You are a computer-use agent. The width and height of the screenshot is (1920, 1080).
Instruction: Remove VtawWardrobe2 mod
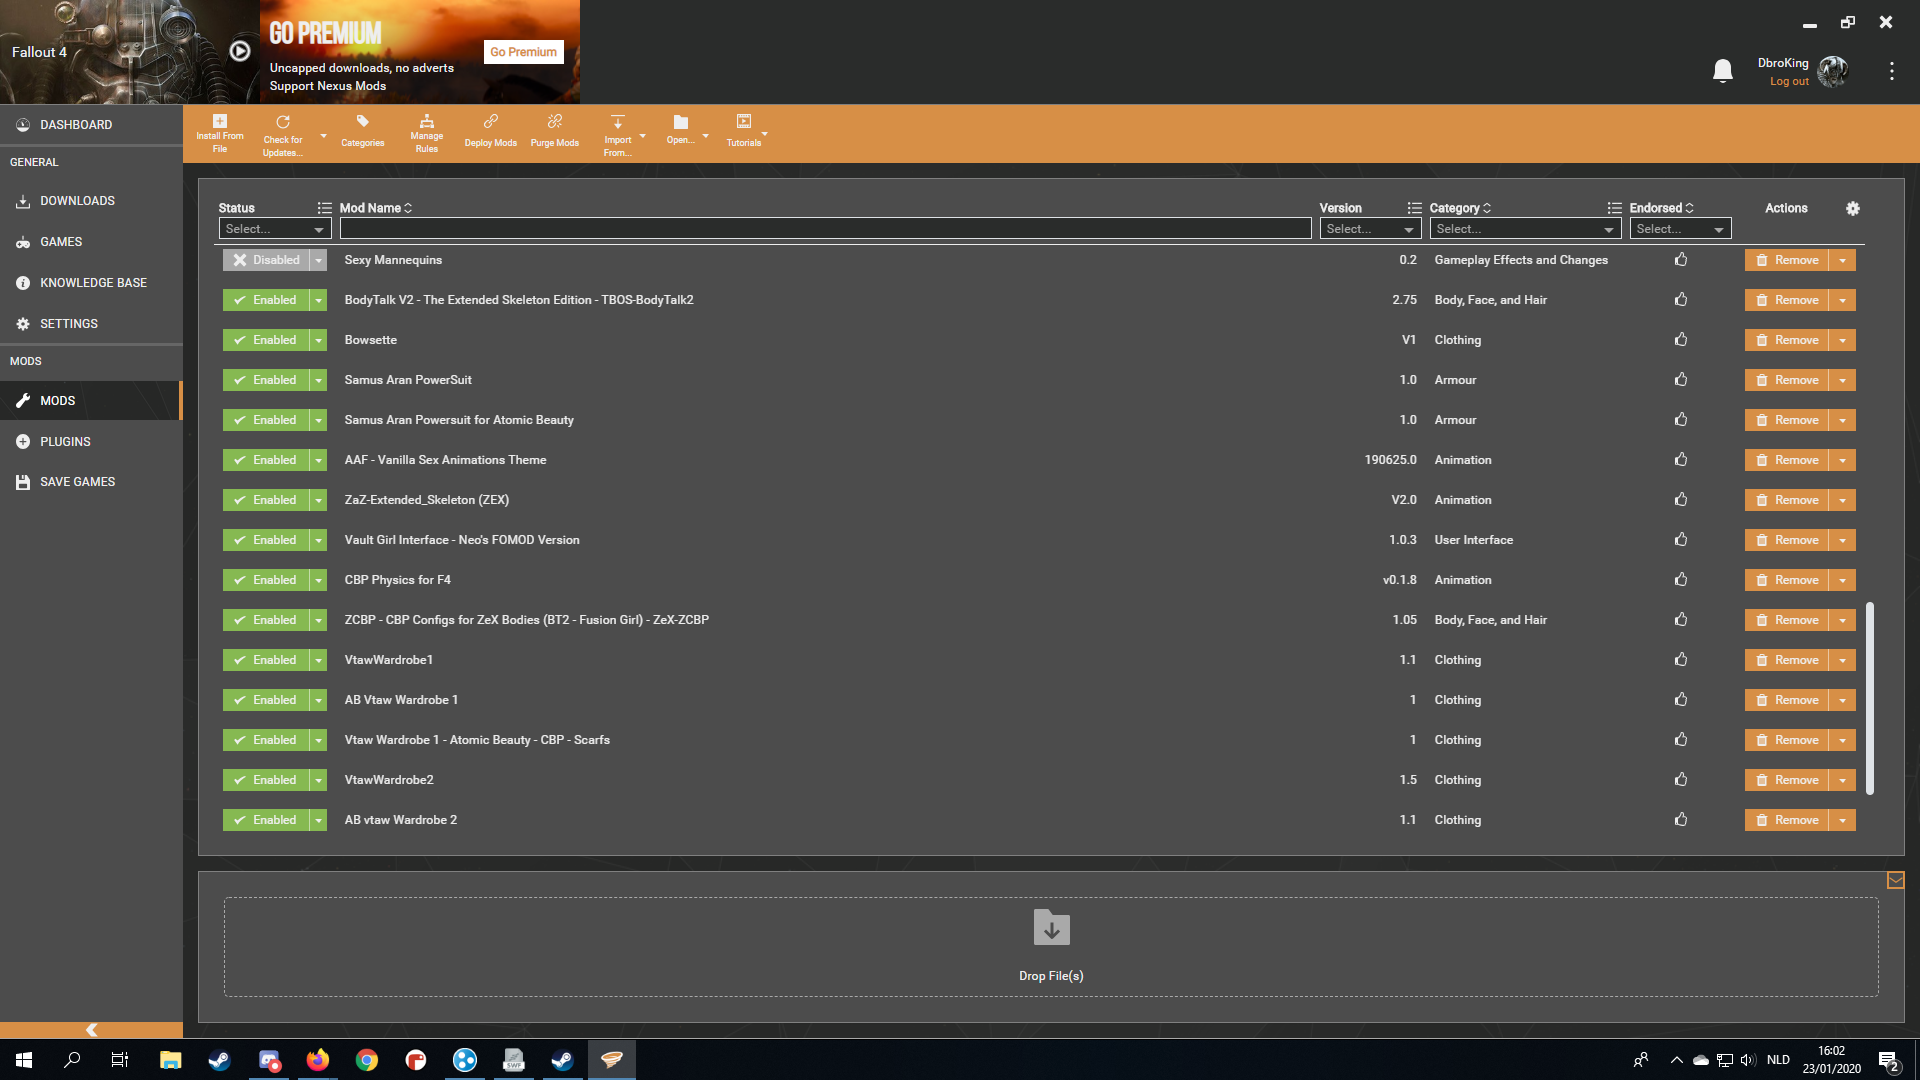click(1787, 780)
